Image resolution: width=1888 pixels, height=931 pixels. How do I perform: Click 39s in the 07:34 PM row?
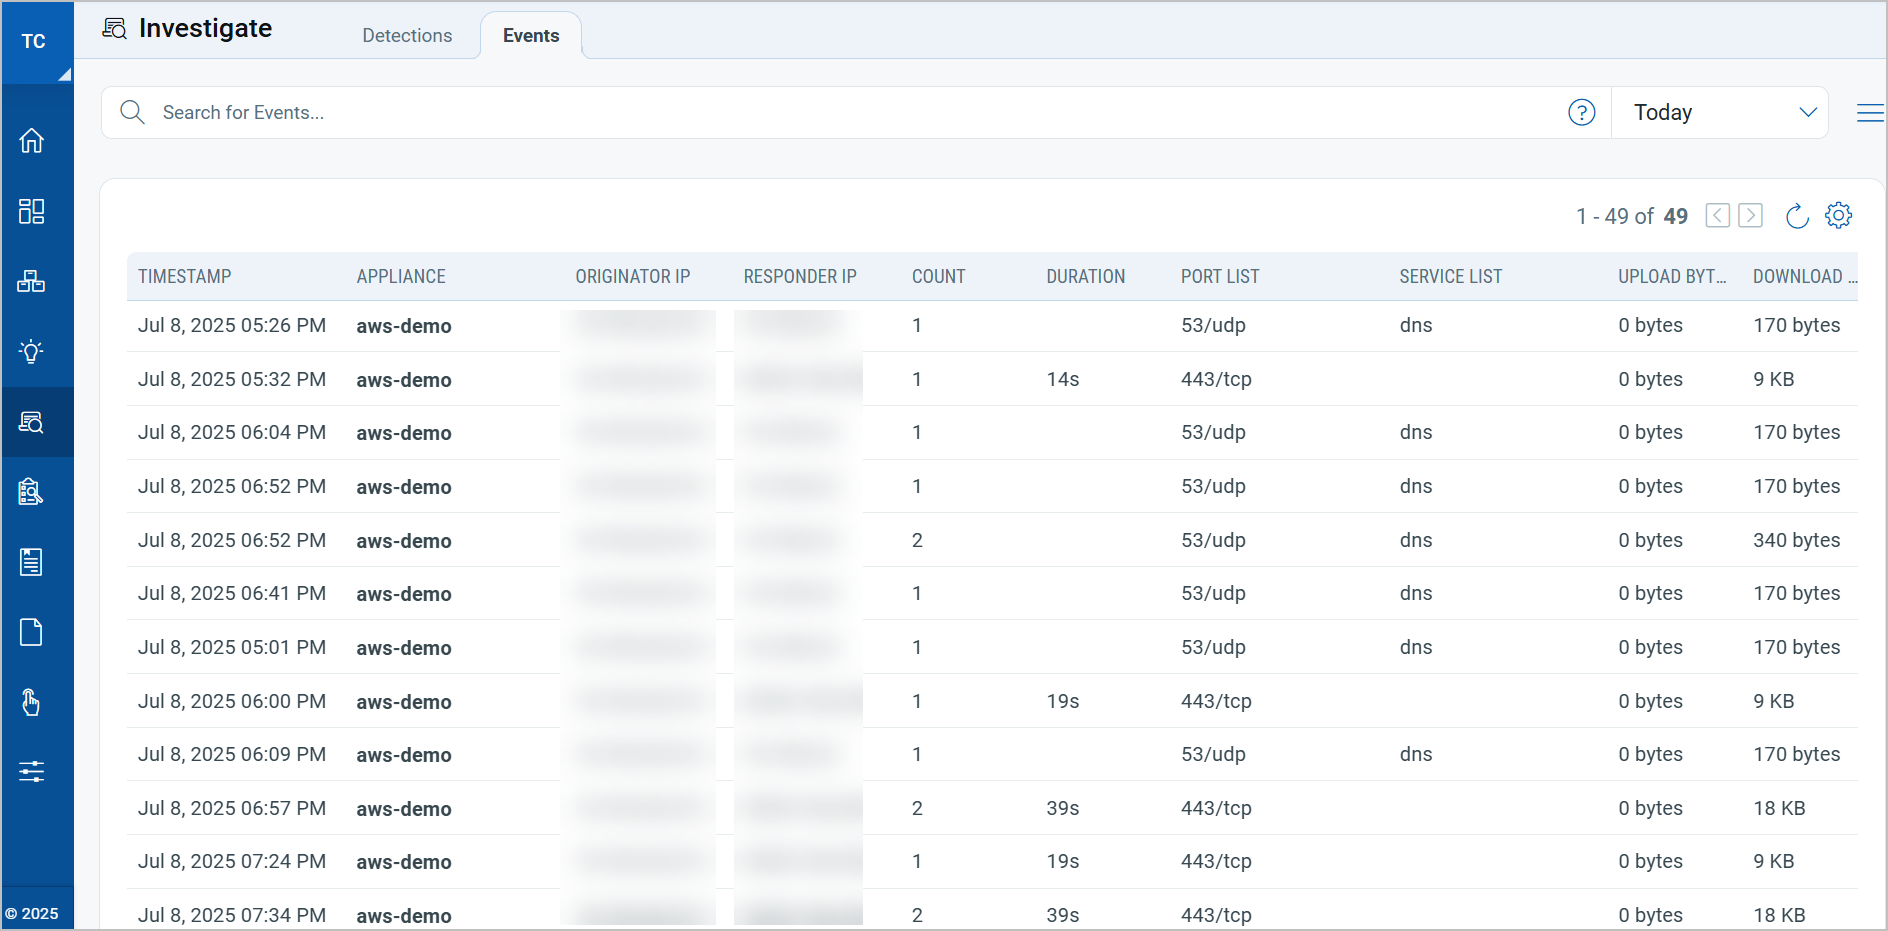click(x=1063, y=915)
